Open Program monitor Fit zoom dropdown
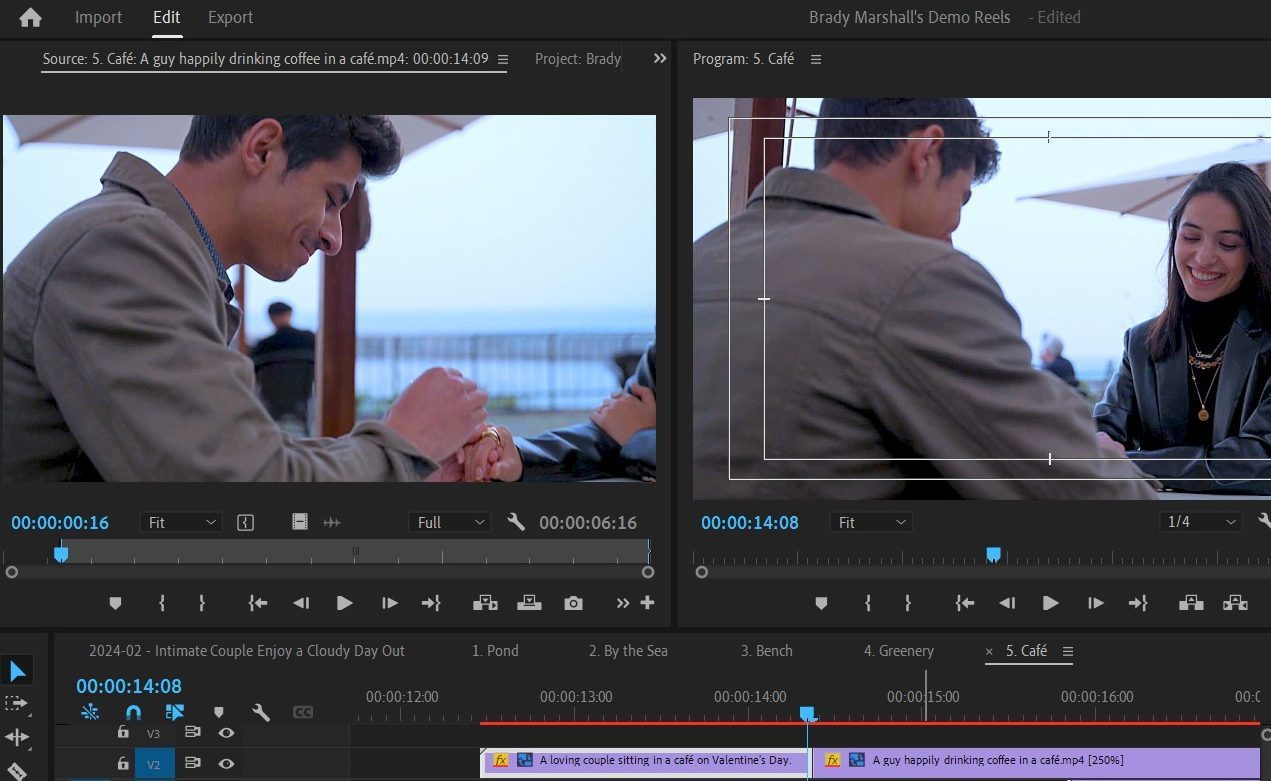This screenshot has height=781, width=1271. pos(871,522)
